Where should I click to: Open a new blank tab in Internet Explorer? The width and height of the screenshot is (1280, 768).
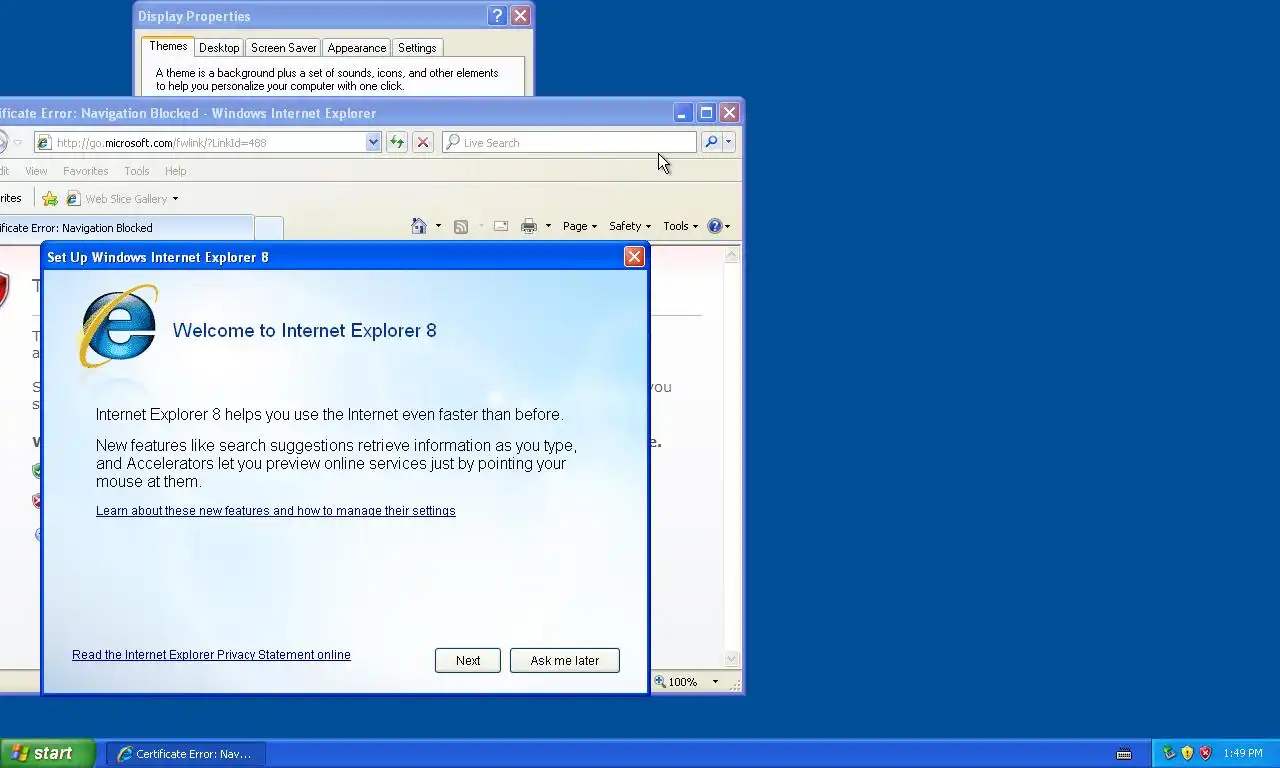pos(269,228)
